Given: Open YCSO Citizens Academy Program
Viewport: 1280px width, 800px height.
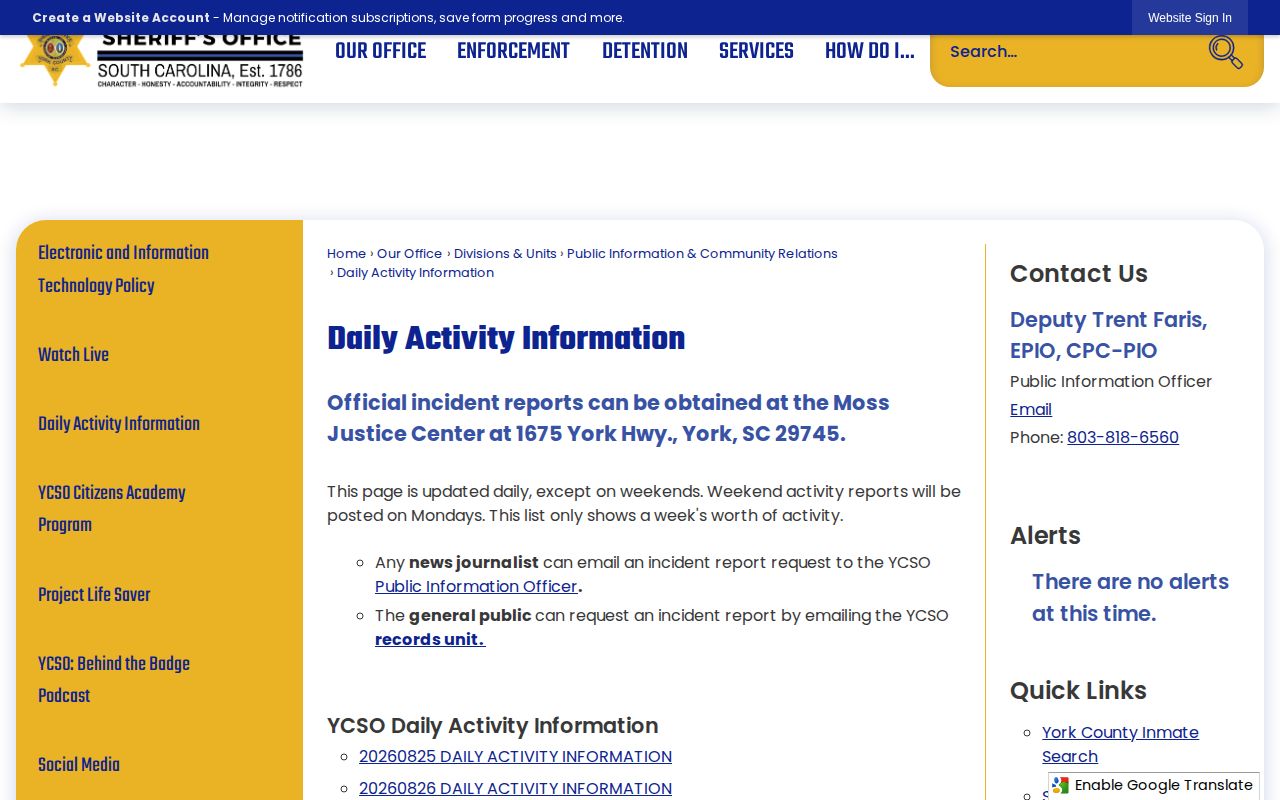Looking at the screenshot, I should pos(112,509).
